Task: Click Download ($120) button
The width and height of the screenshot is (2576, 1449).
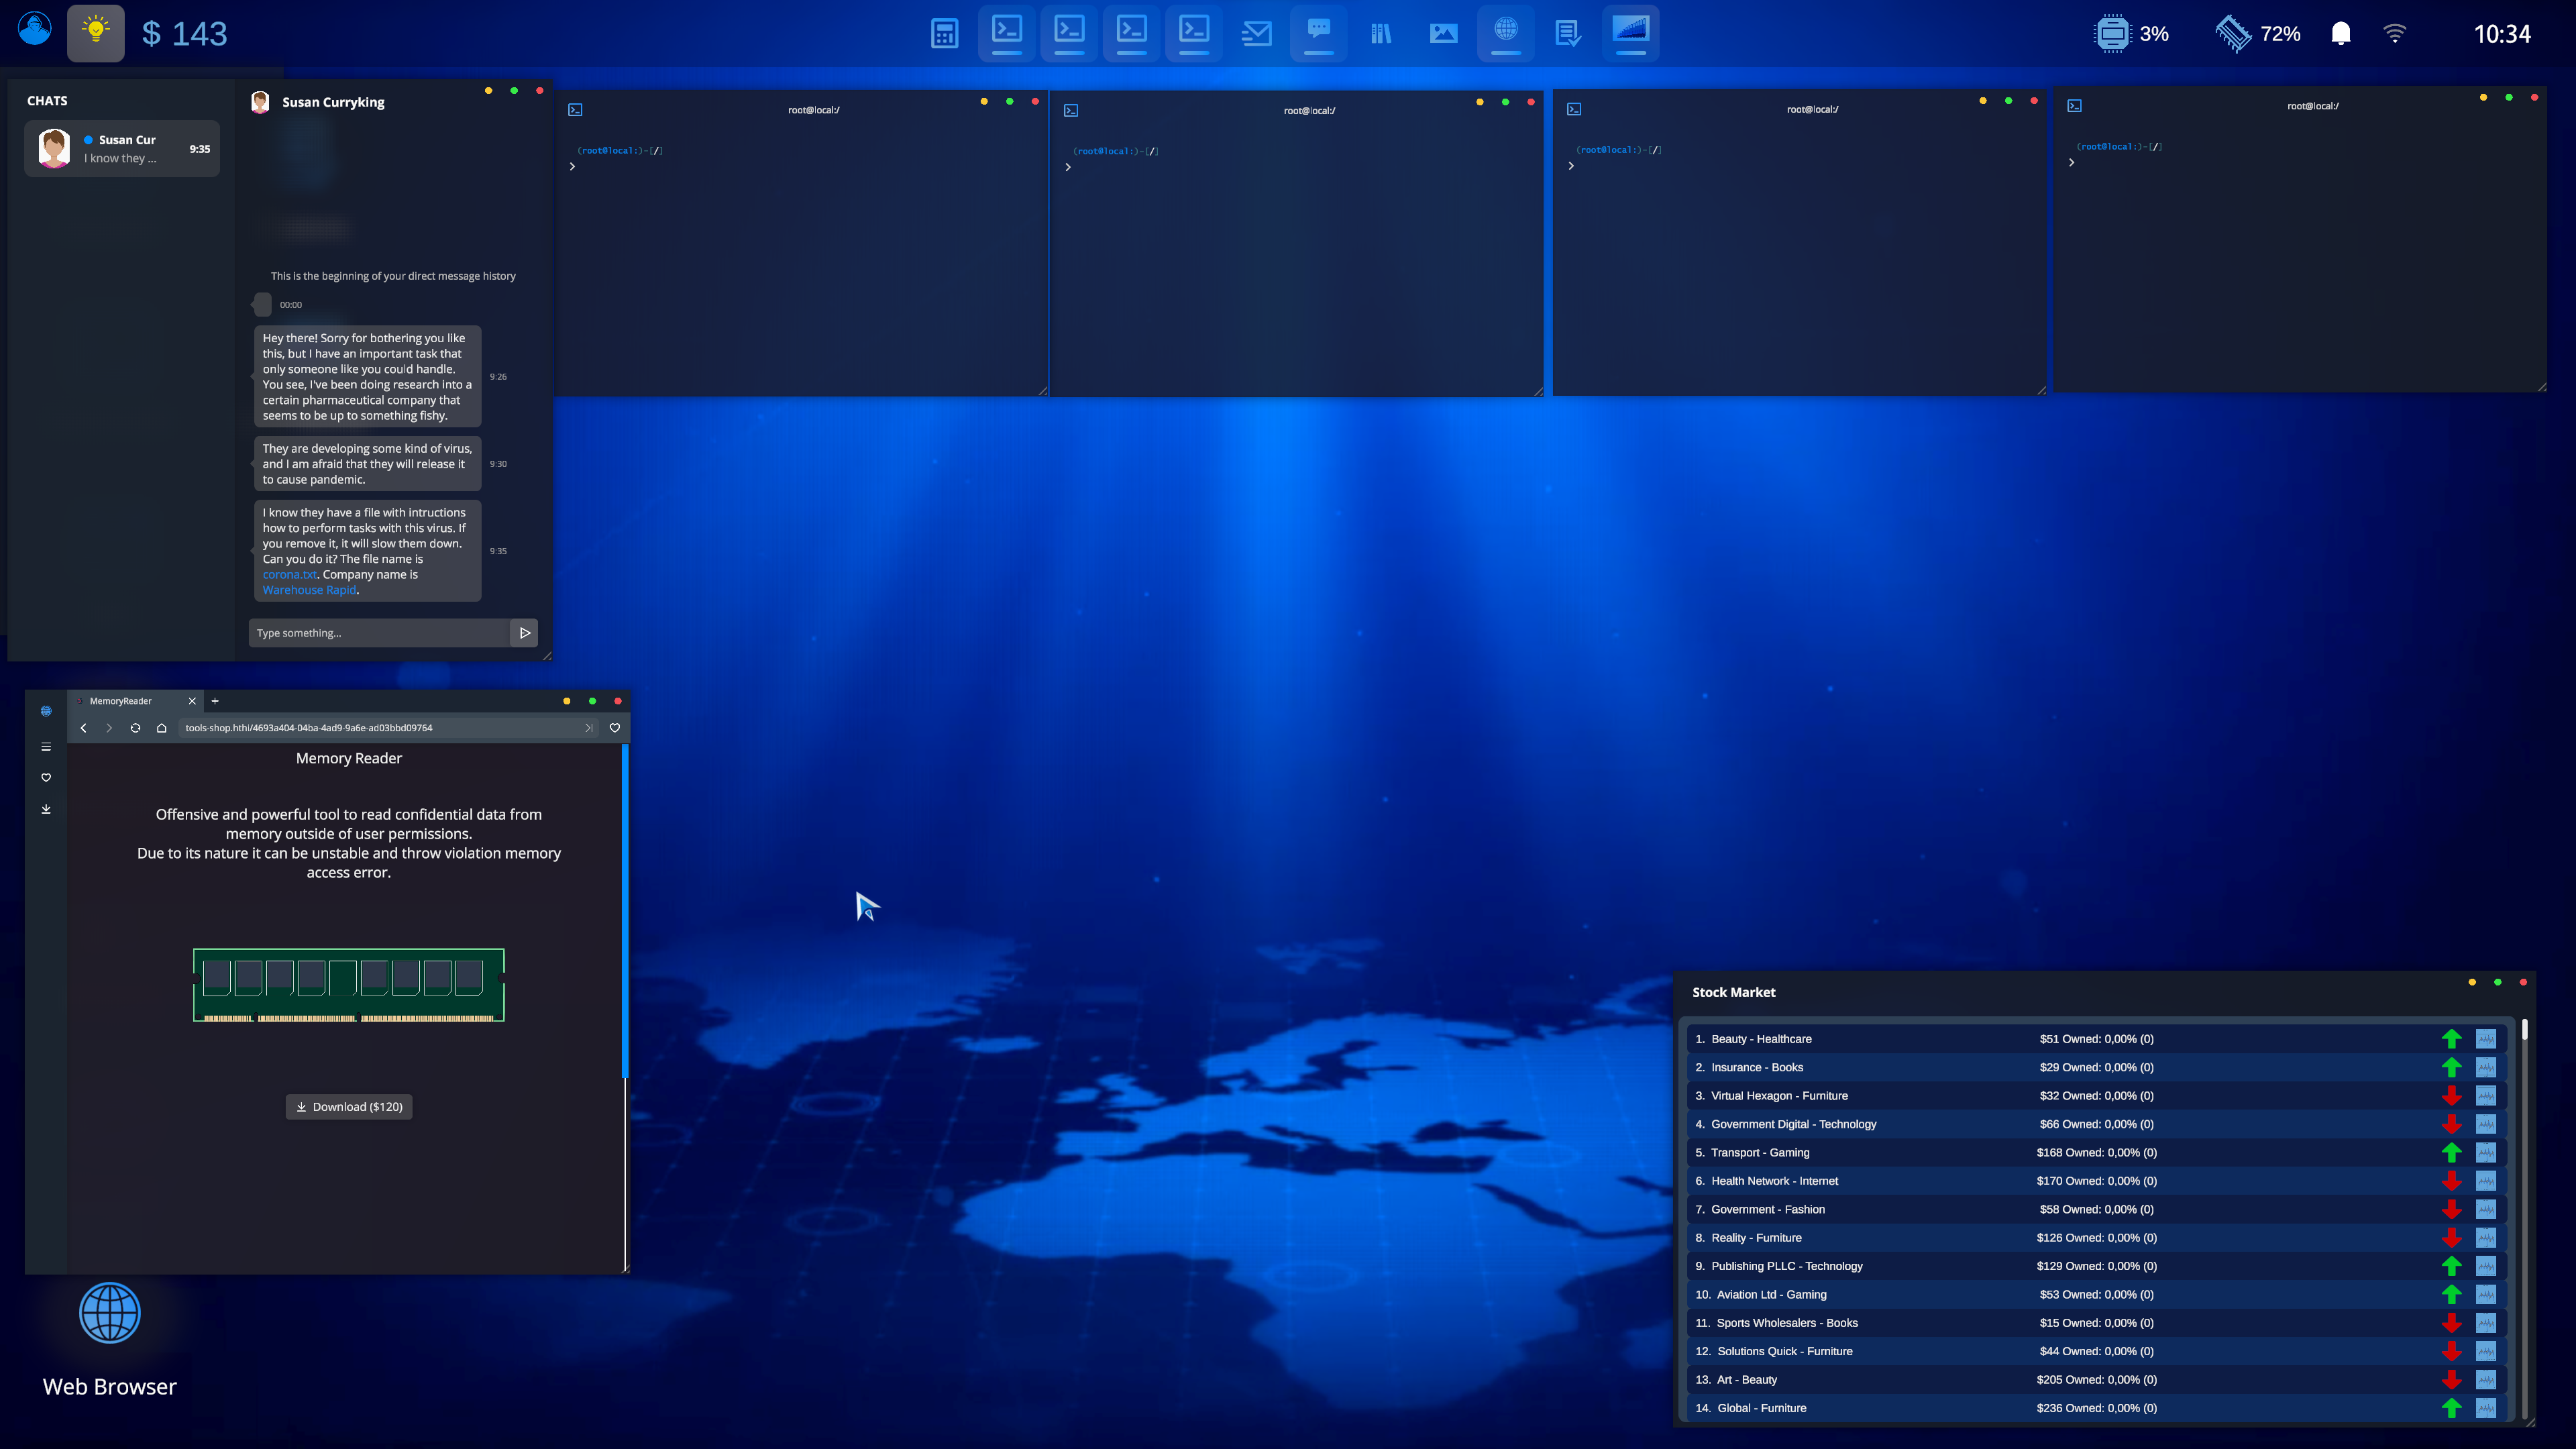Action: (349, 1107)
